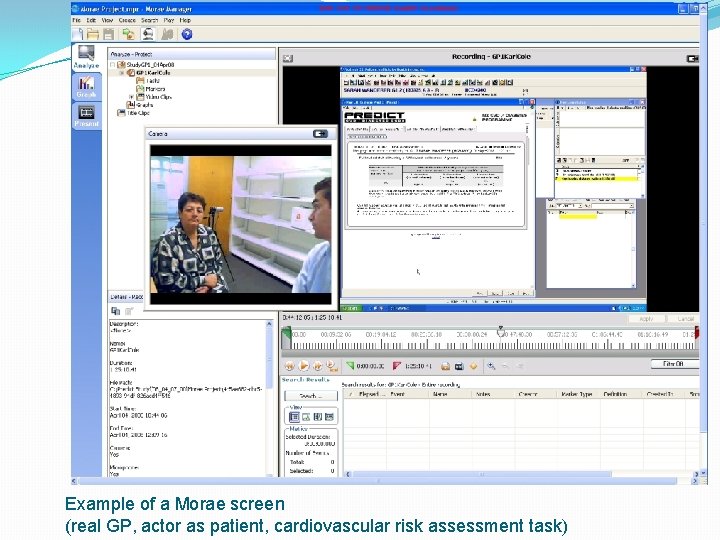Click the play selection button
720x540 pixels.
coord(332,366)
